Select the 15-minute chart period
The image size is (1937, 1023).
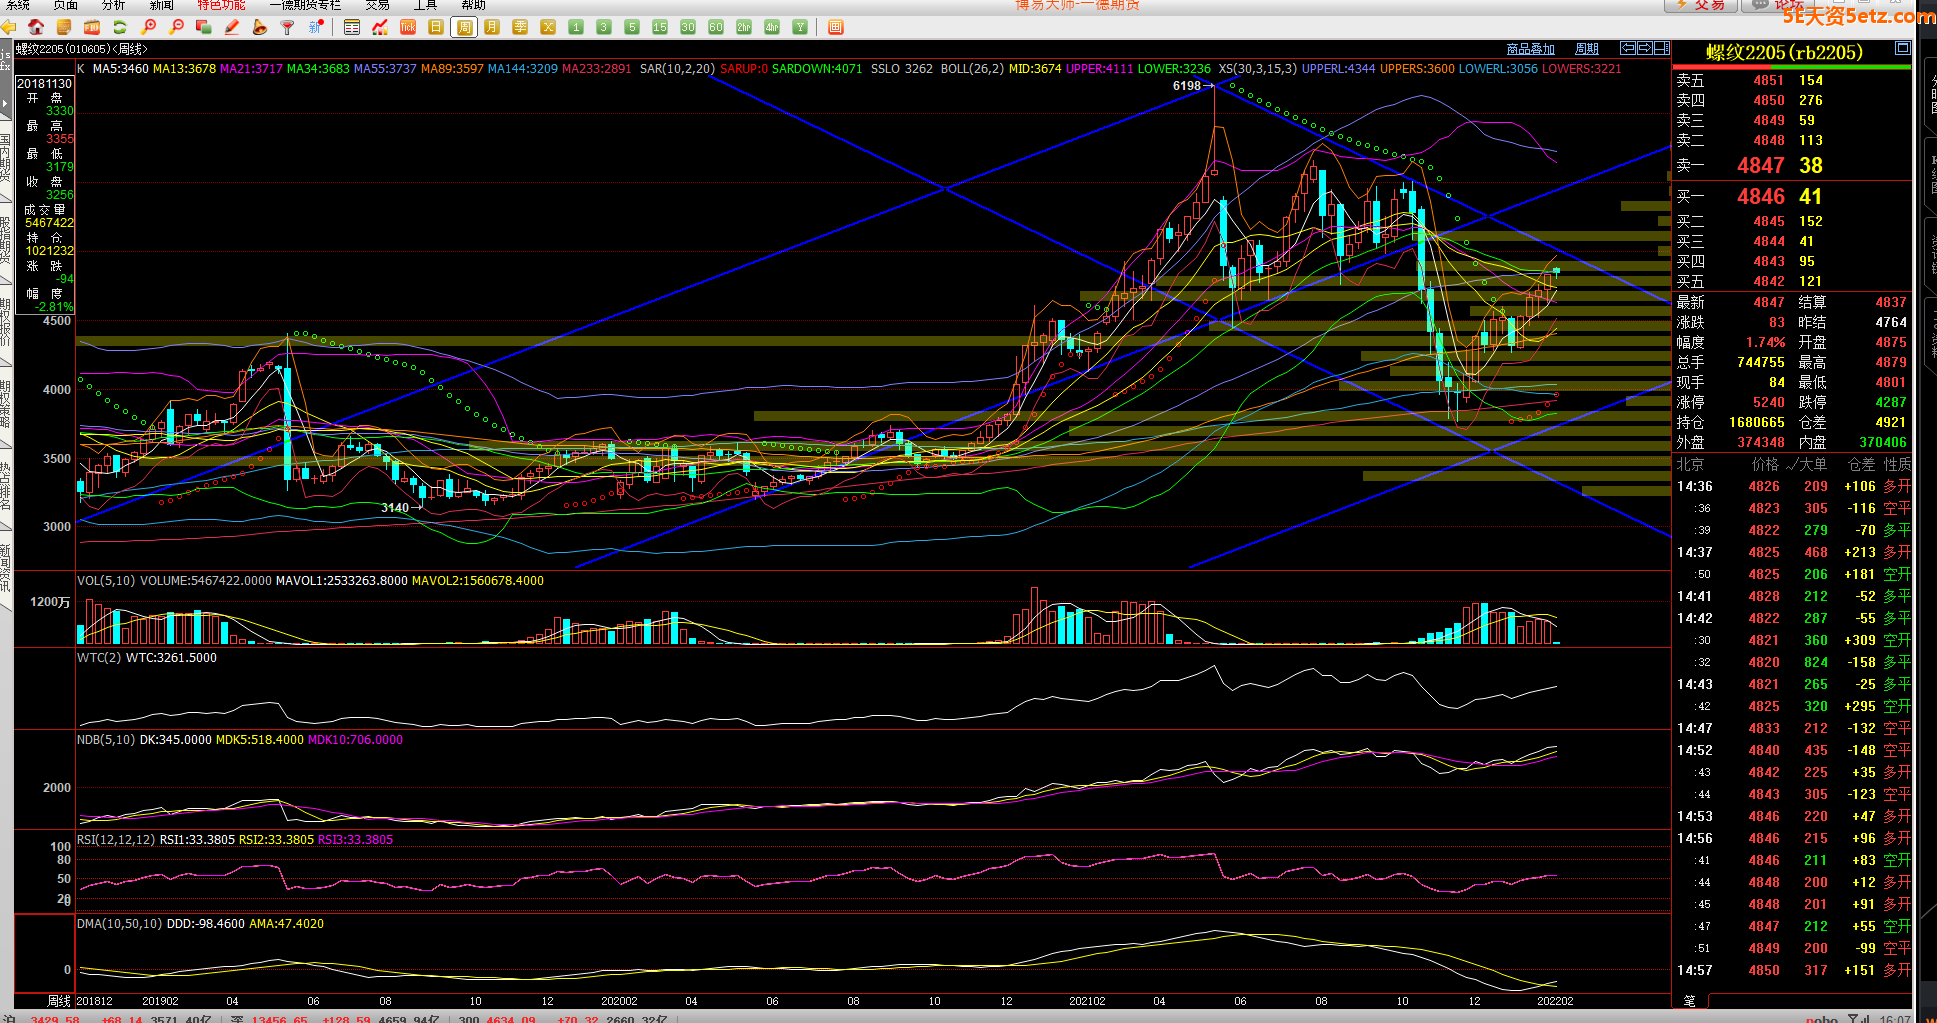pyautogui.click(x=660, y=27)
